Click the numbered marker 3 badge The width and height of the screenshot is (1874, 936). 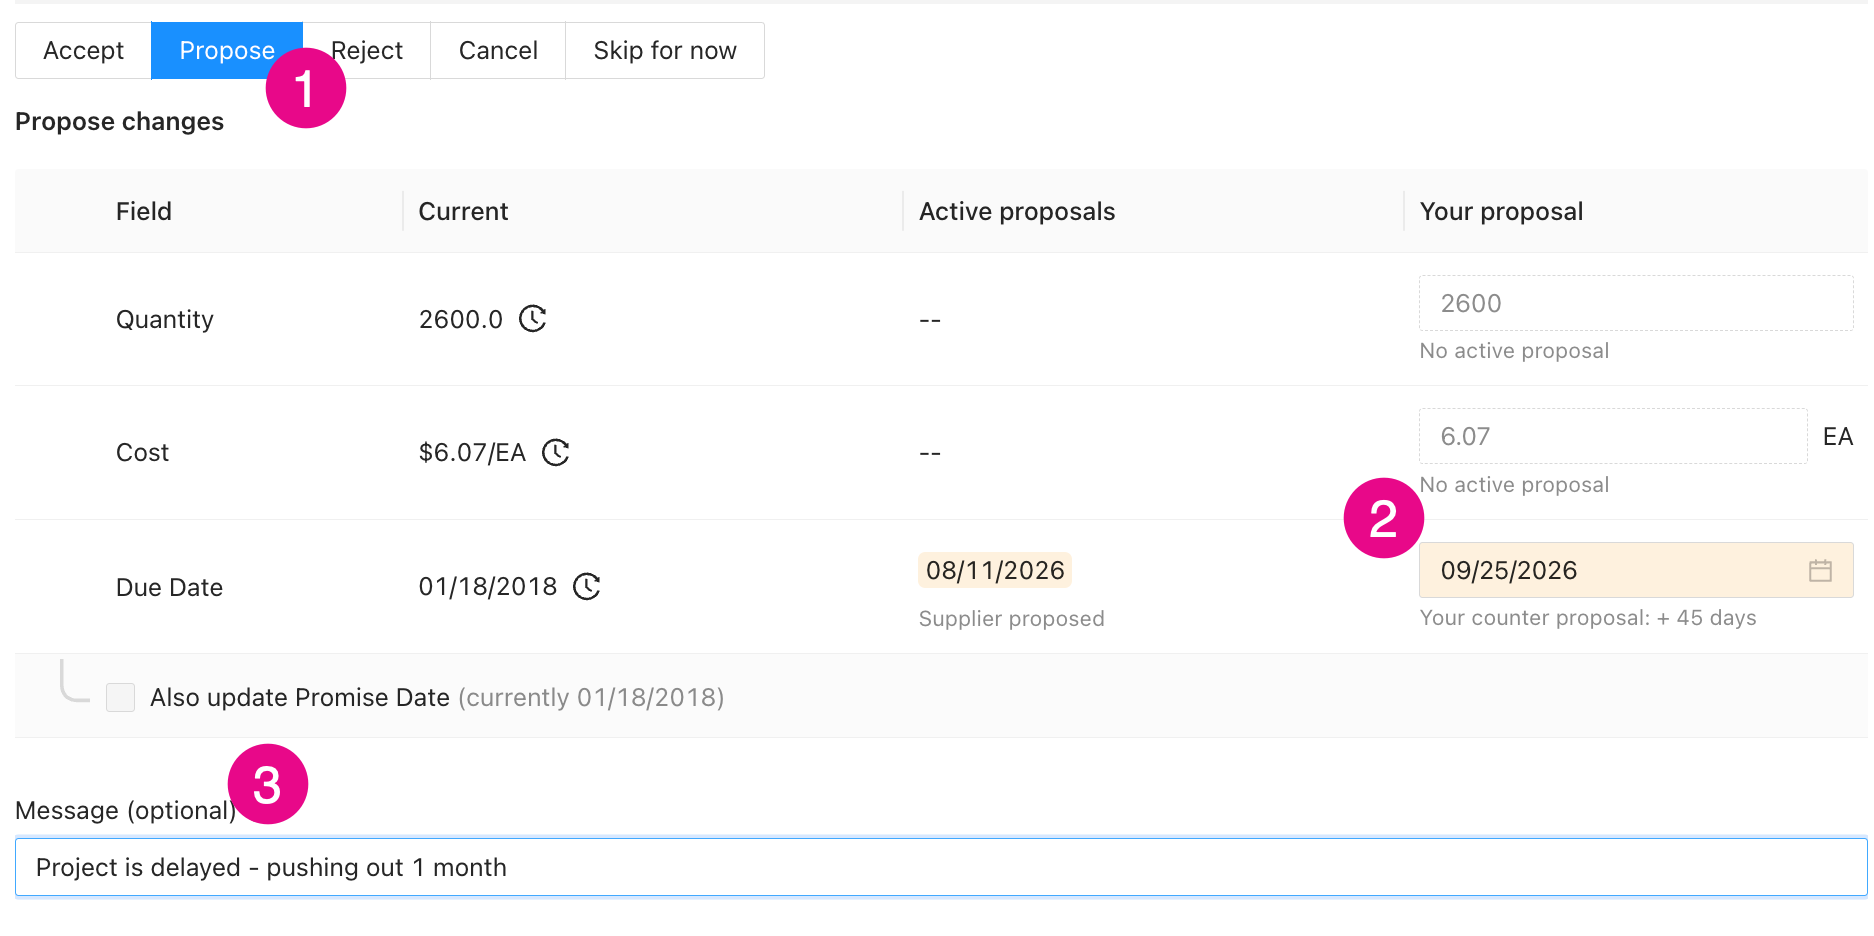click(268, 784)
